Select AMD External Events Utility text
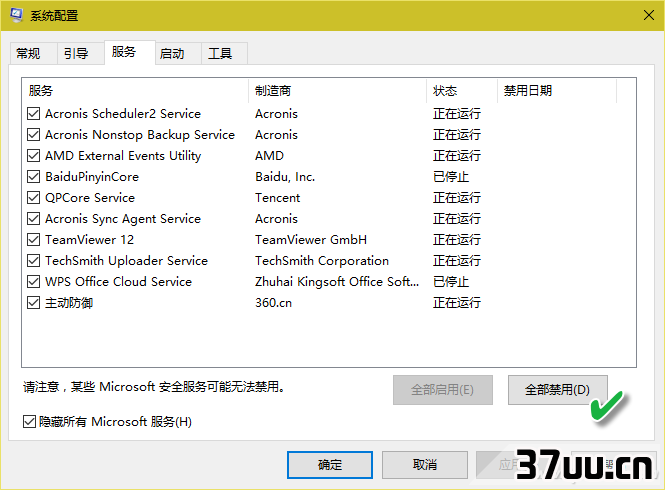The height and width of the screenshot is (490, 665). point(123,156)
